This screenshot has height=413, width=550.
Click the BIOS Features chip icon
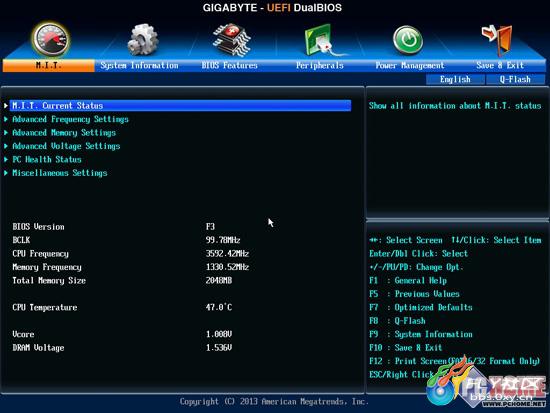click(x=231, y=39)
